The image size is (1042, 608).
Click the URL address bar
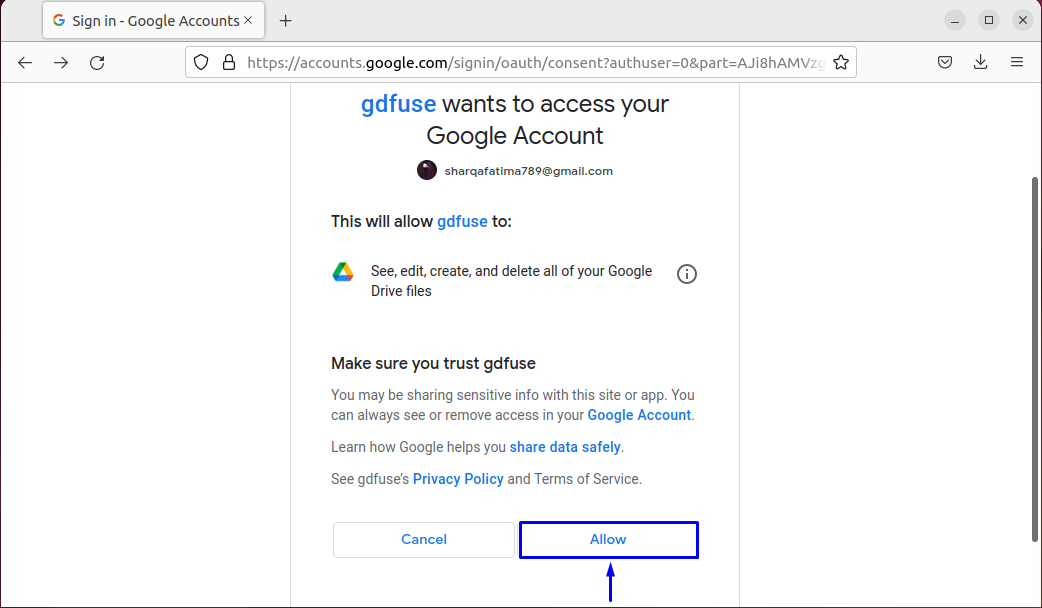535,62
